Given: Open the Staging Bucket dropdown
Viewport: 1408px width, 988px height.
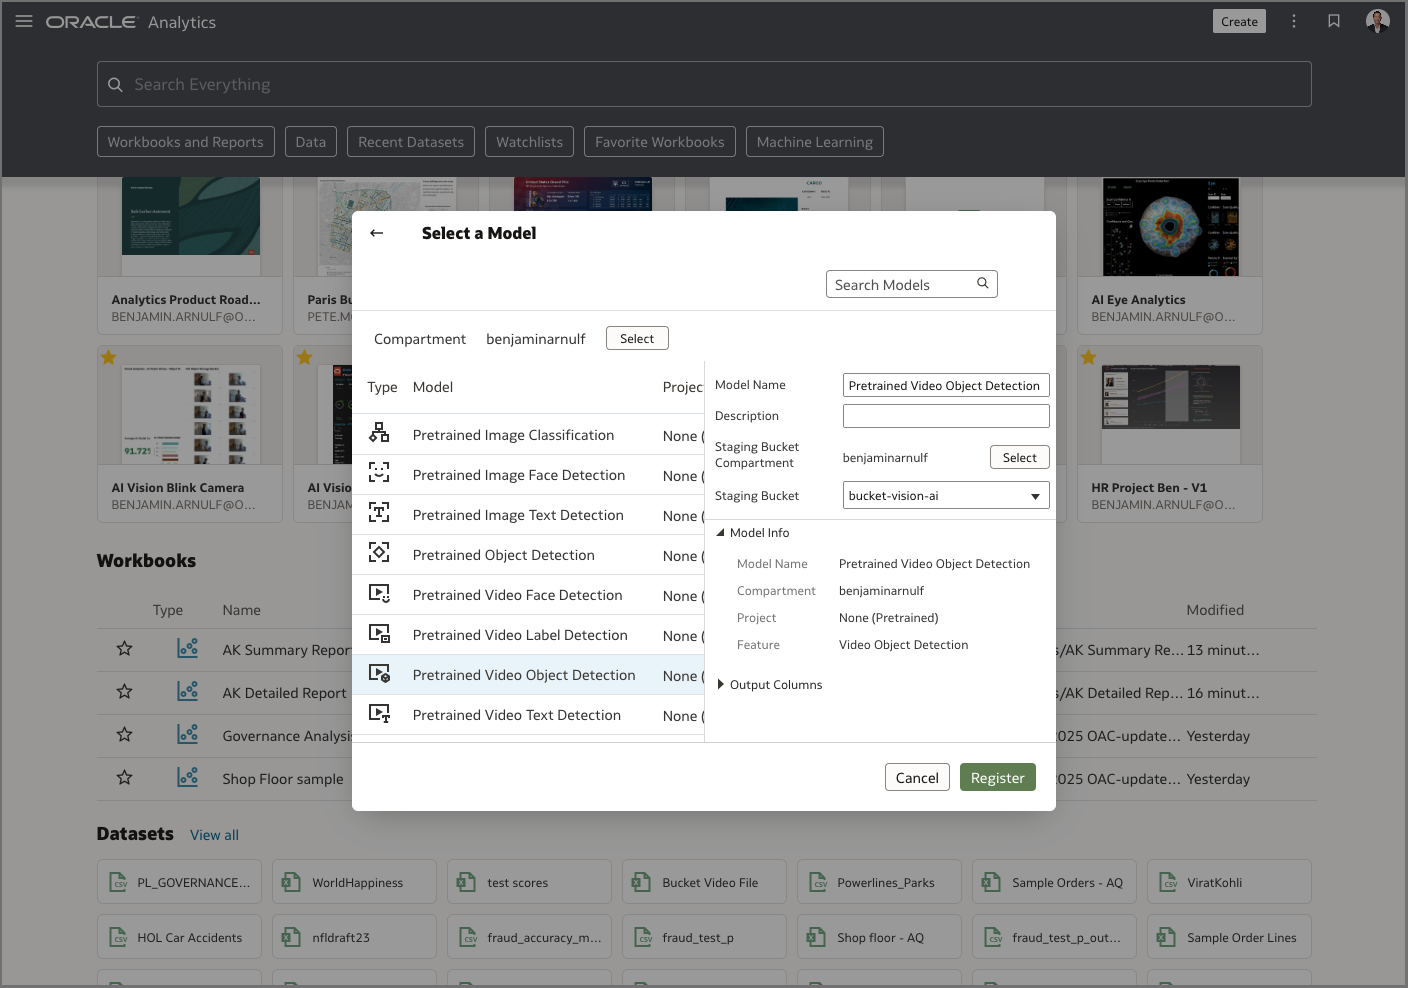Looking at the screenshot, I should tap(1034, 495).
